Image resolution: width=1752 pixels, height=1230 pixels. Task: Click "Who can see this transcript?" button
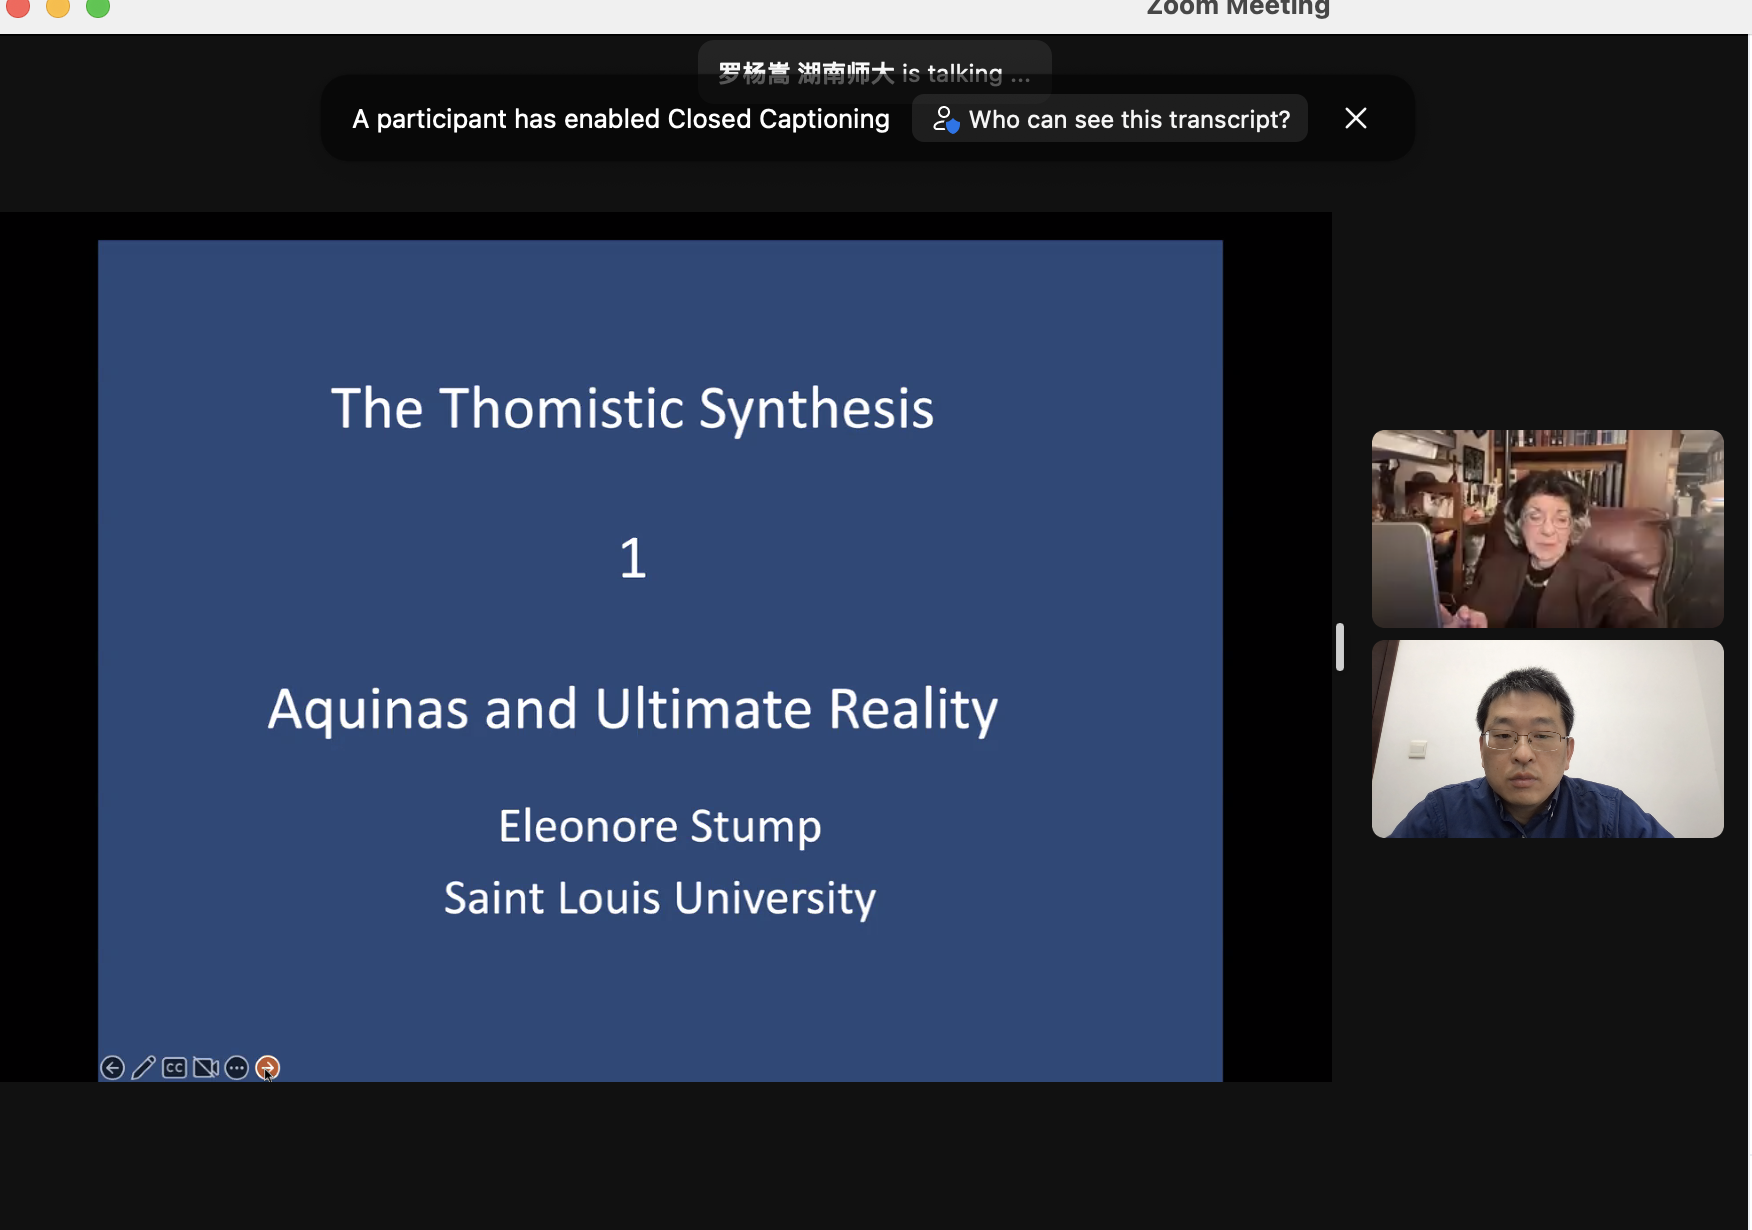[x=1128, y=119]
